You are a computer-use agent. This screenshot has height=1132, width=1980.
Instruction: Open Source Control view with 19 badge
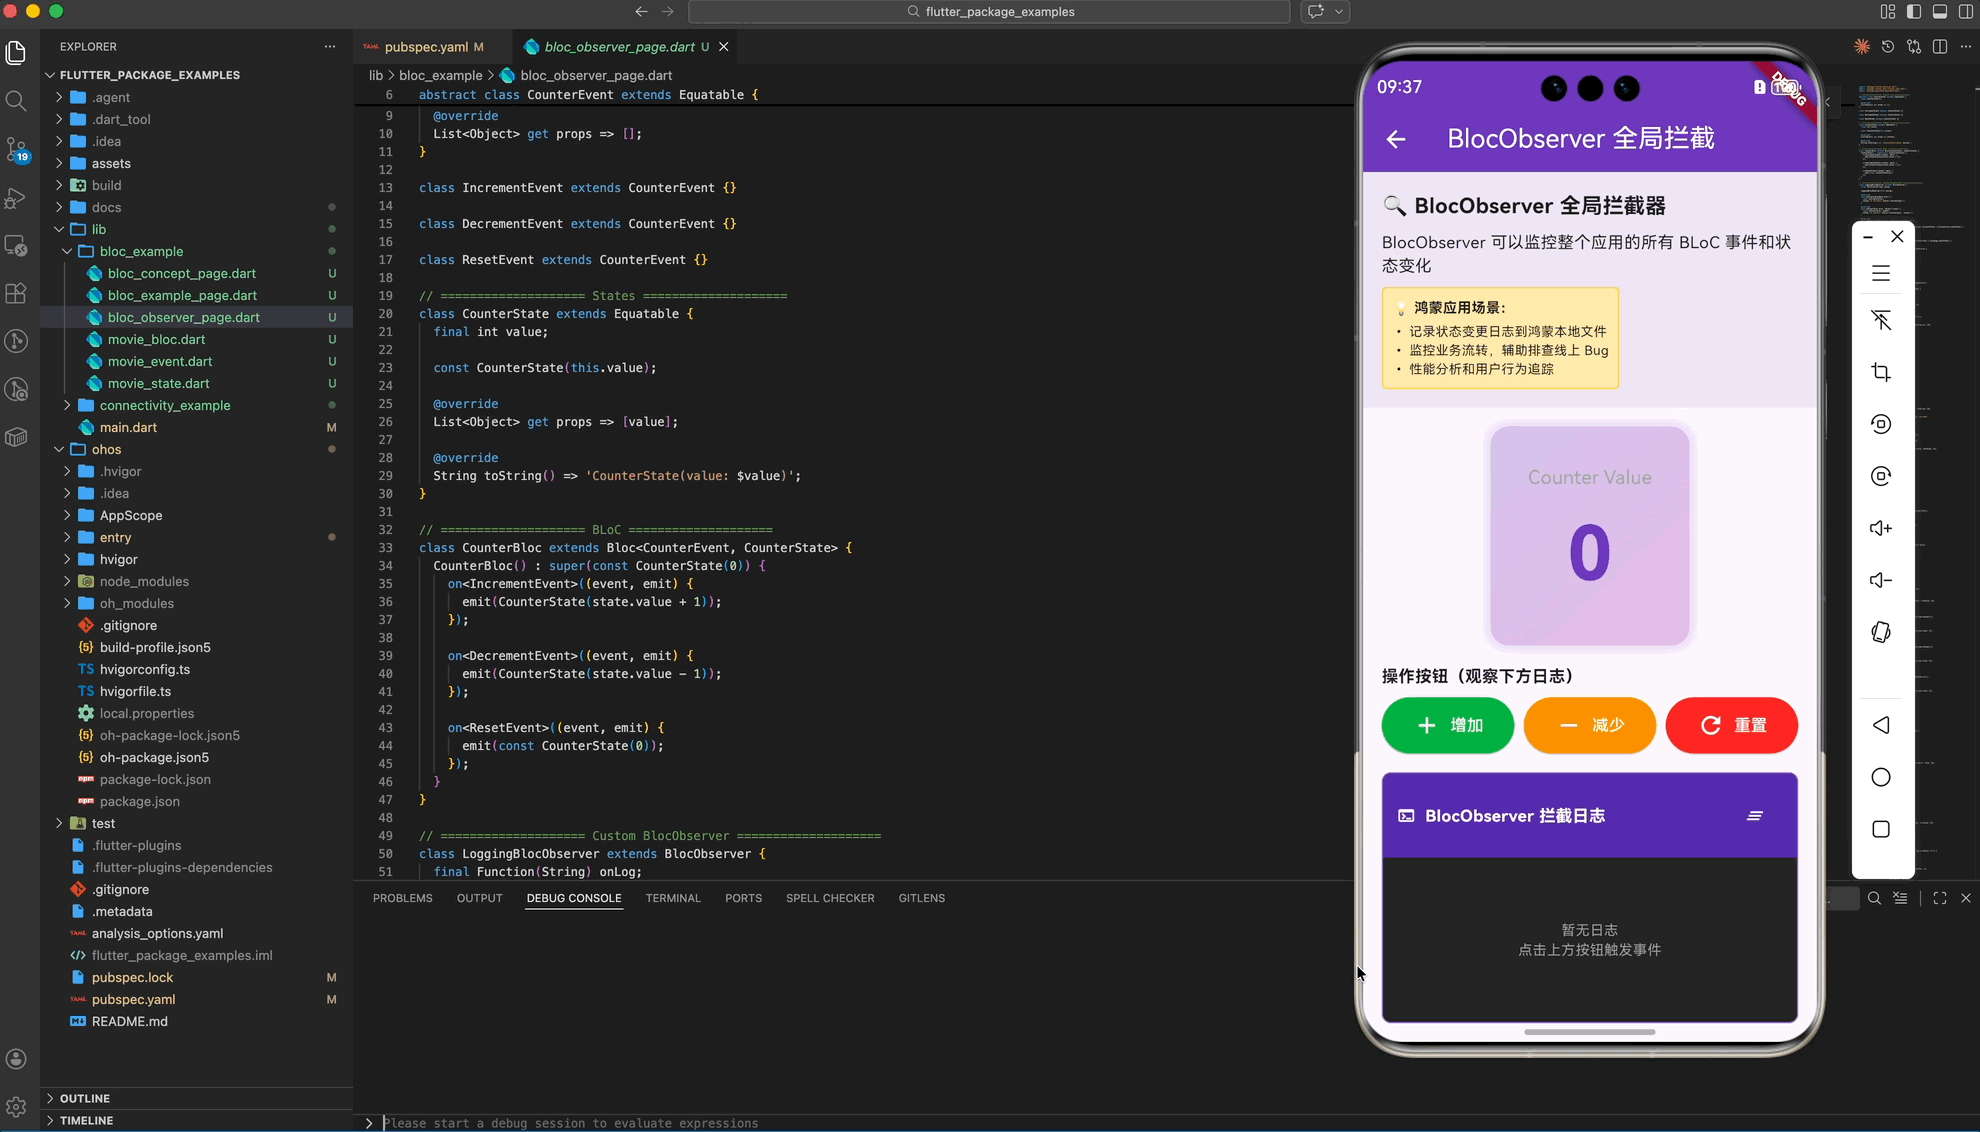[x=16, y=150]
